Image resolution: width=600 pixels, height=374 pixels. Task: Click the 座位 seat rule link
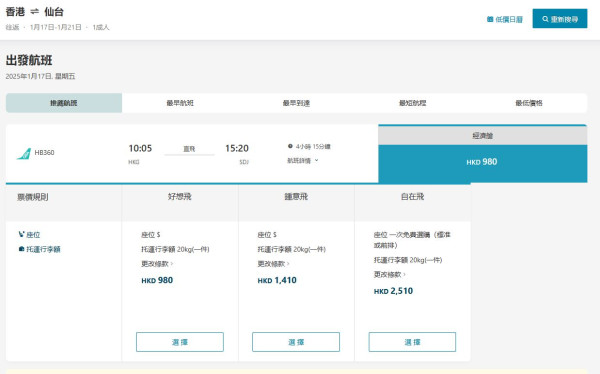(x=33, y=235)
